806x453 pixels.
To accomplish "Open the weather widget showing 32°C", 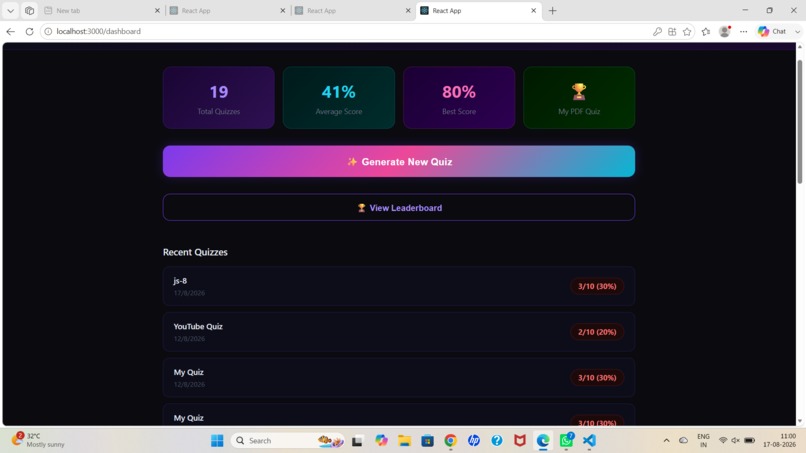I will click(x=39, y=440).
